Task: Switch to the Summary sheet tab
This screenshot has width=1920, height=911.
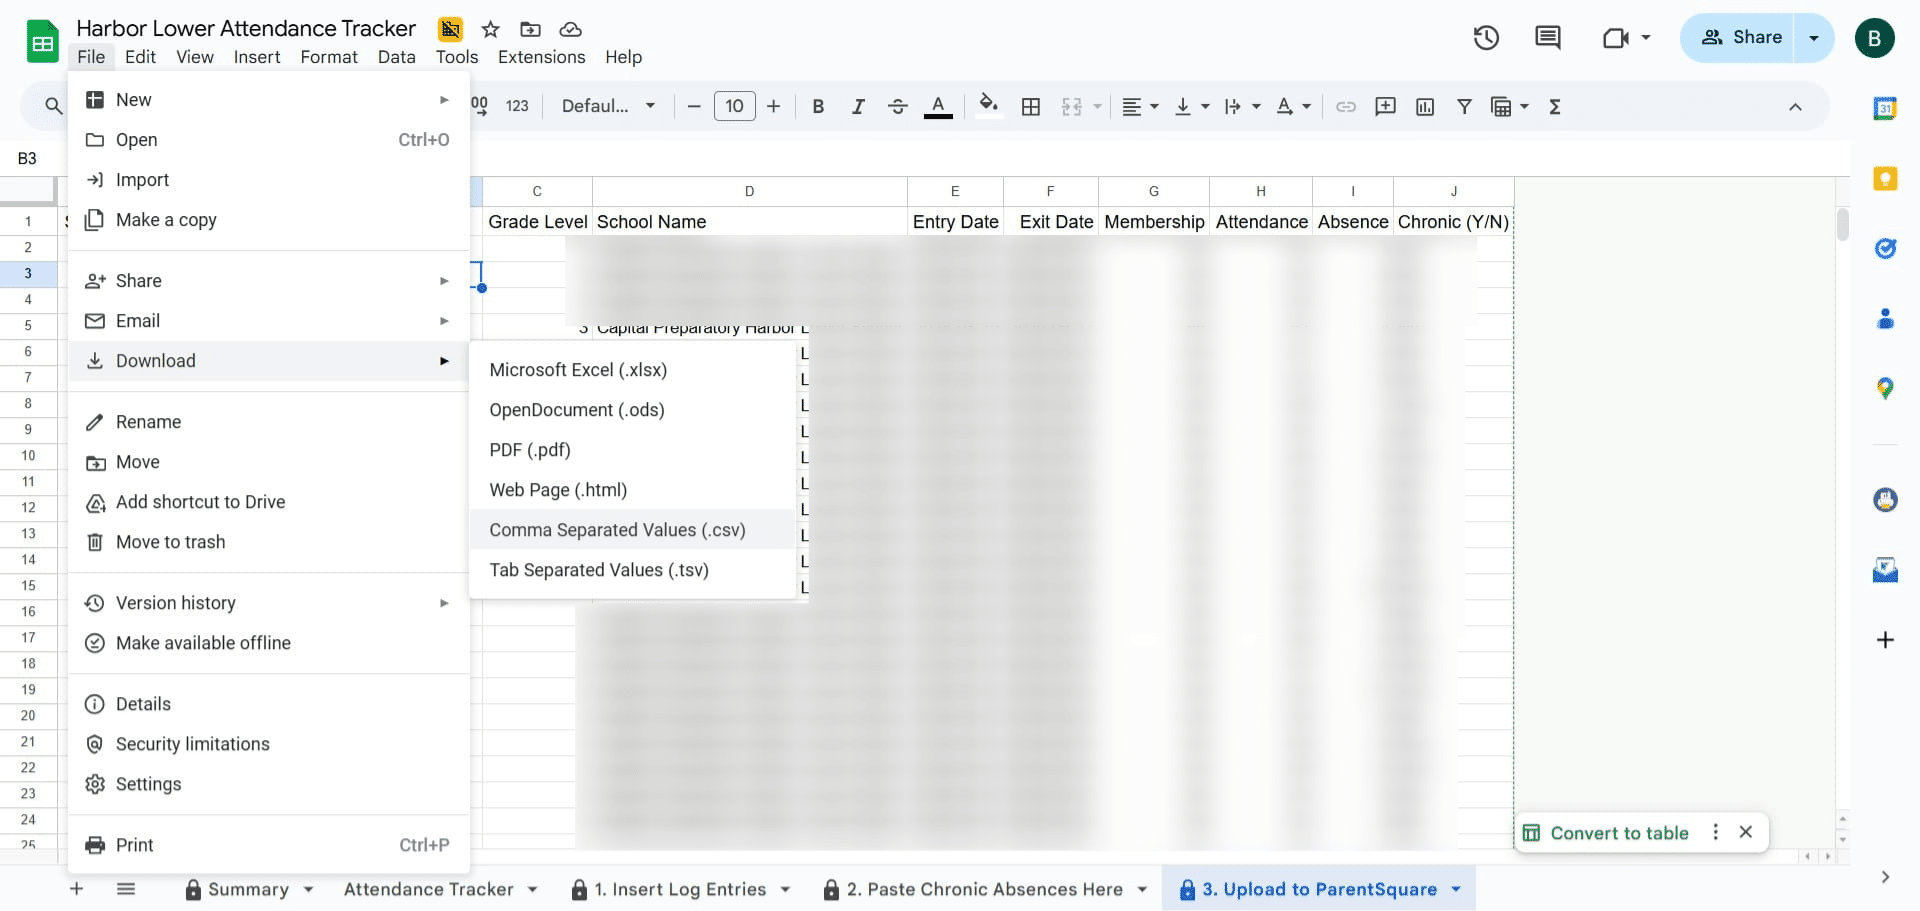Action: 248,889
